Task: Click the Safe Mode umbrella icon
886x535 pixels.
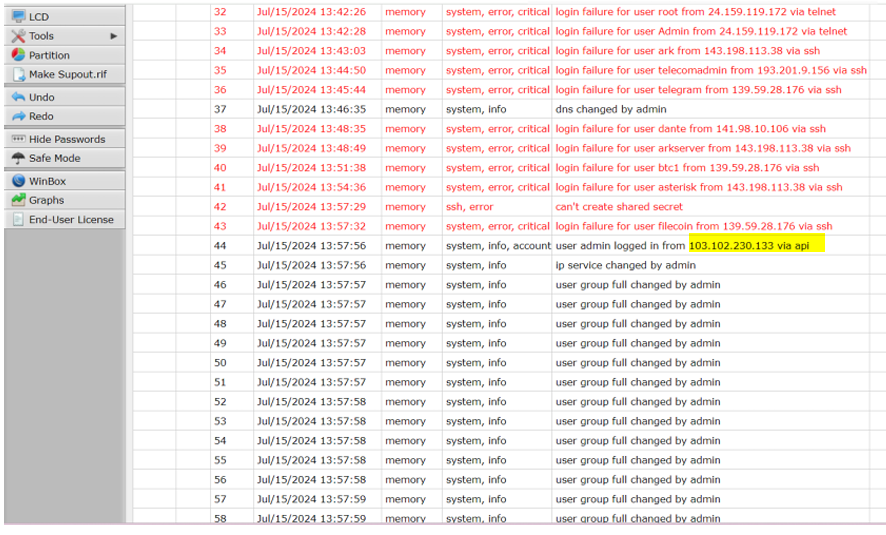Action: 18,158
